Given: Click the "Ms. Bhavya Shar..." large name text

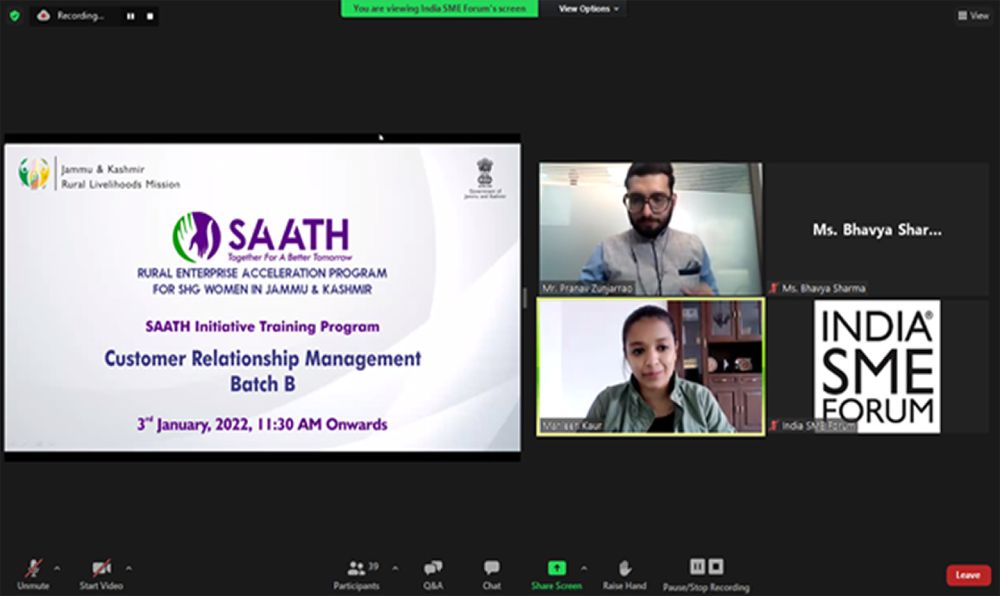Looking at the screenshot, I should (877, 229).
